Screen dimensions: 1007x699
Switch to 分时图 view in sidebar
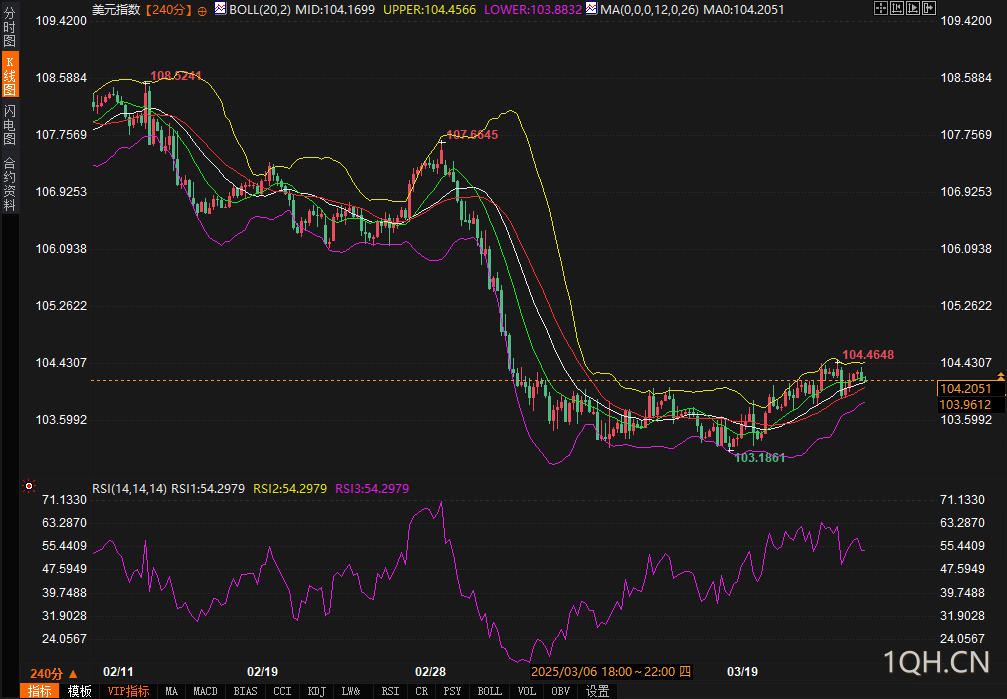pos(10,27)
